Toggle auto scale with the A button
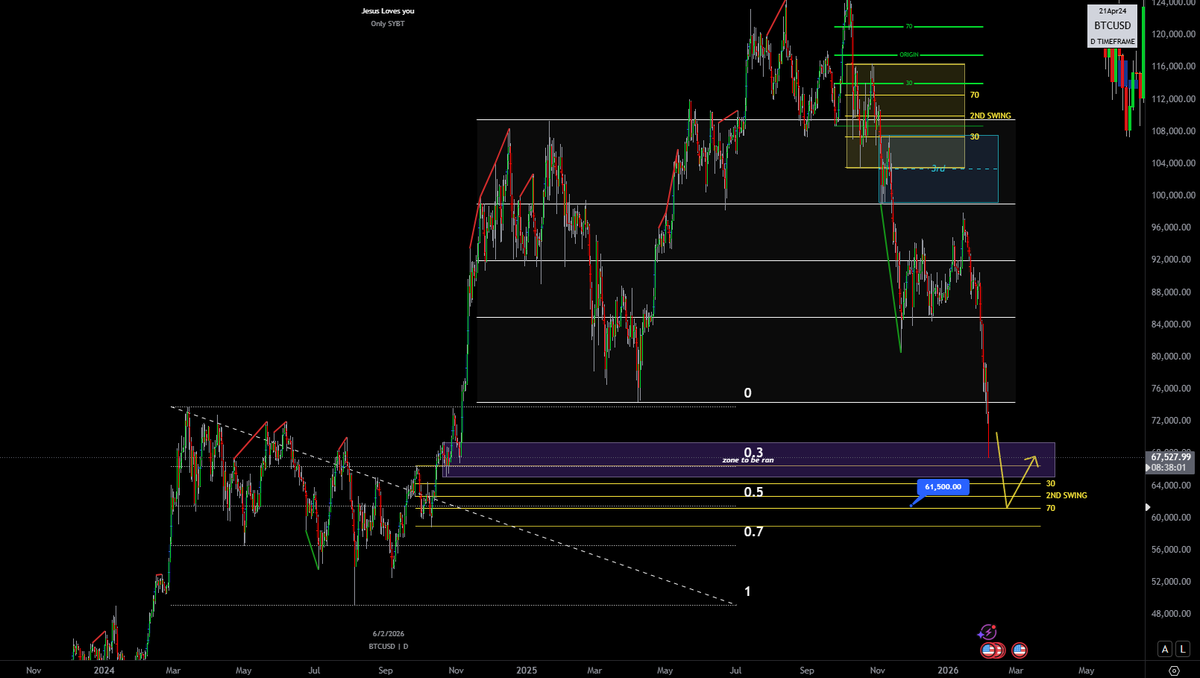This screenshot has height=678, width=1200. coord(1166,649)
